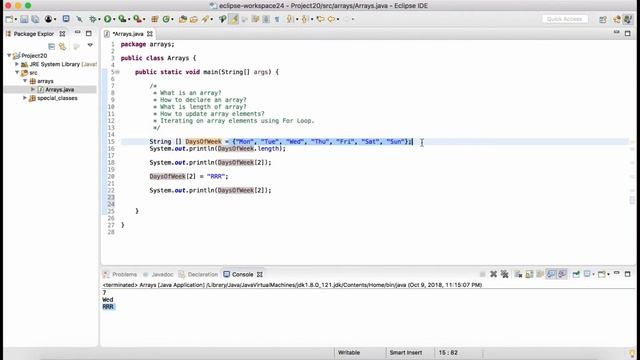The image size is (640, 360).
Task: Click the Open Type icon
Action: (x=183, y=19)
